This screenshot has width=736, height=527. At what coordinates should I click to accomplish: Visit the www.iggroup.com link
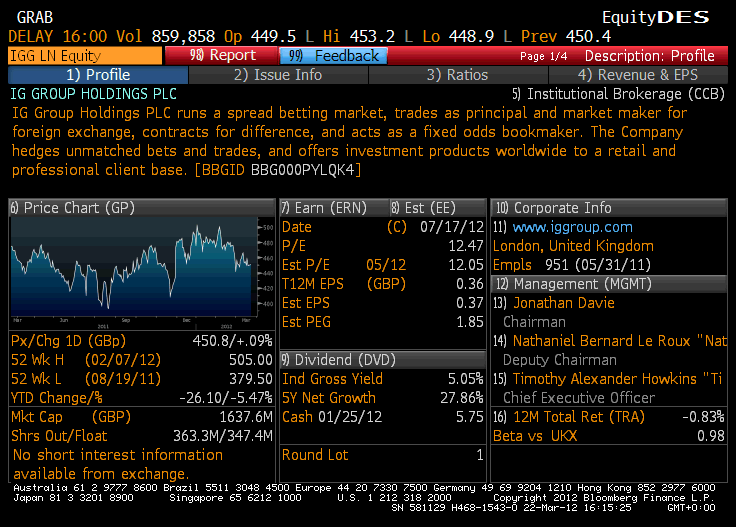(572, 227)
